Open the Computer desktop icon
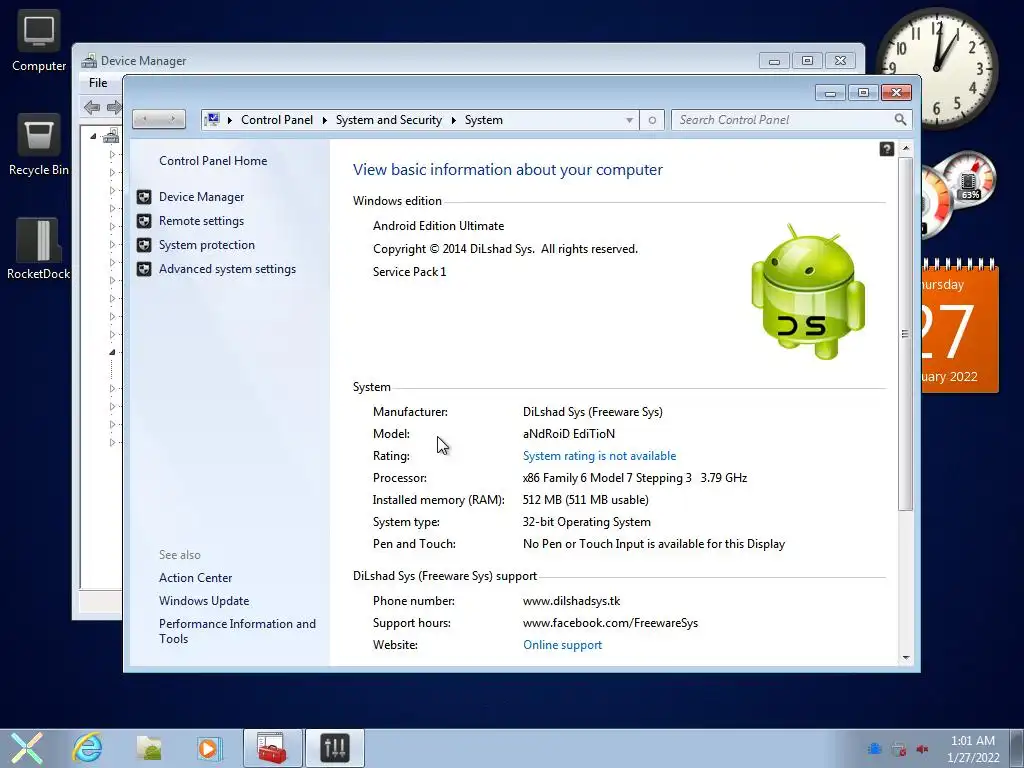This screenshot has width=1024, height=768. pyautogui.click(x=39, y=41)
